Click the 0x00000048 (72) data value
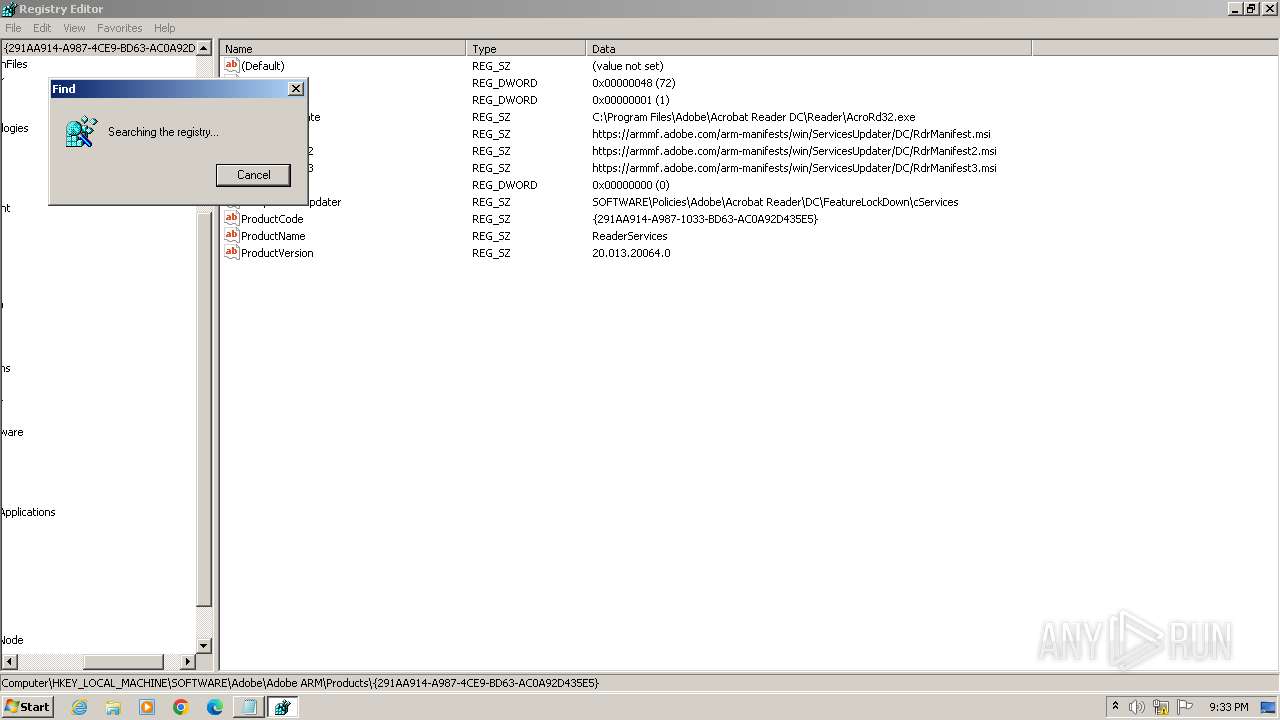 (x=633, y=83)
